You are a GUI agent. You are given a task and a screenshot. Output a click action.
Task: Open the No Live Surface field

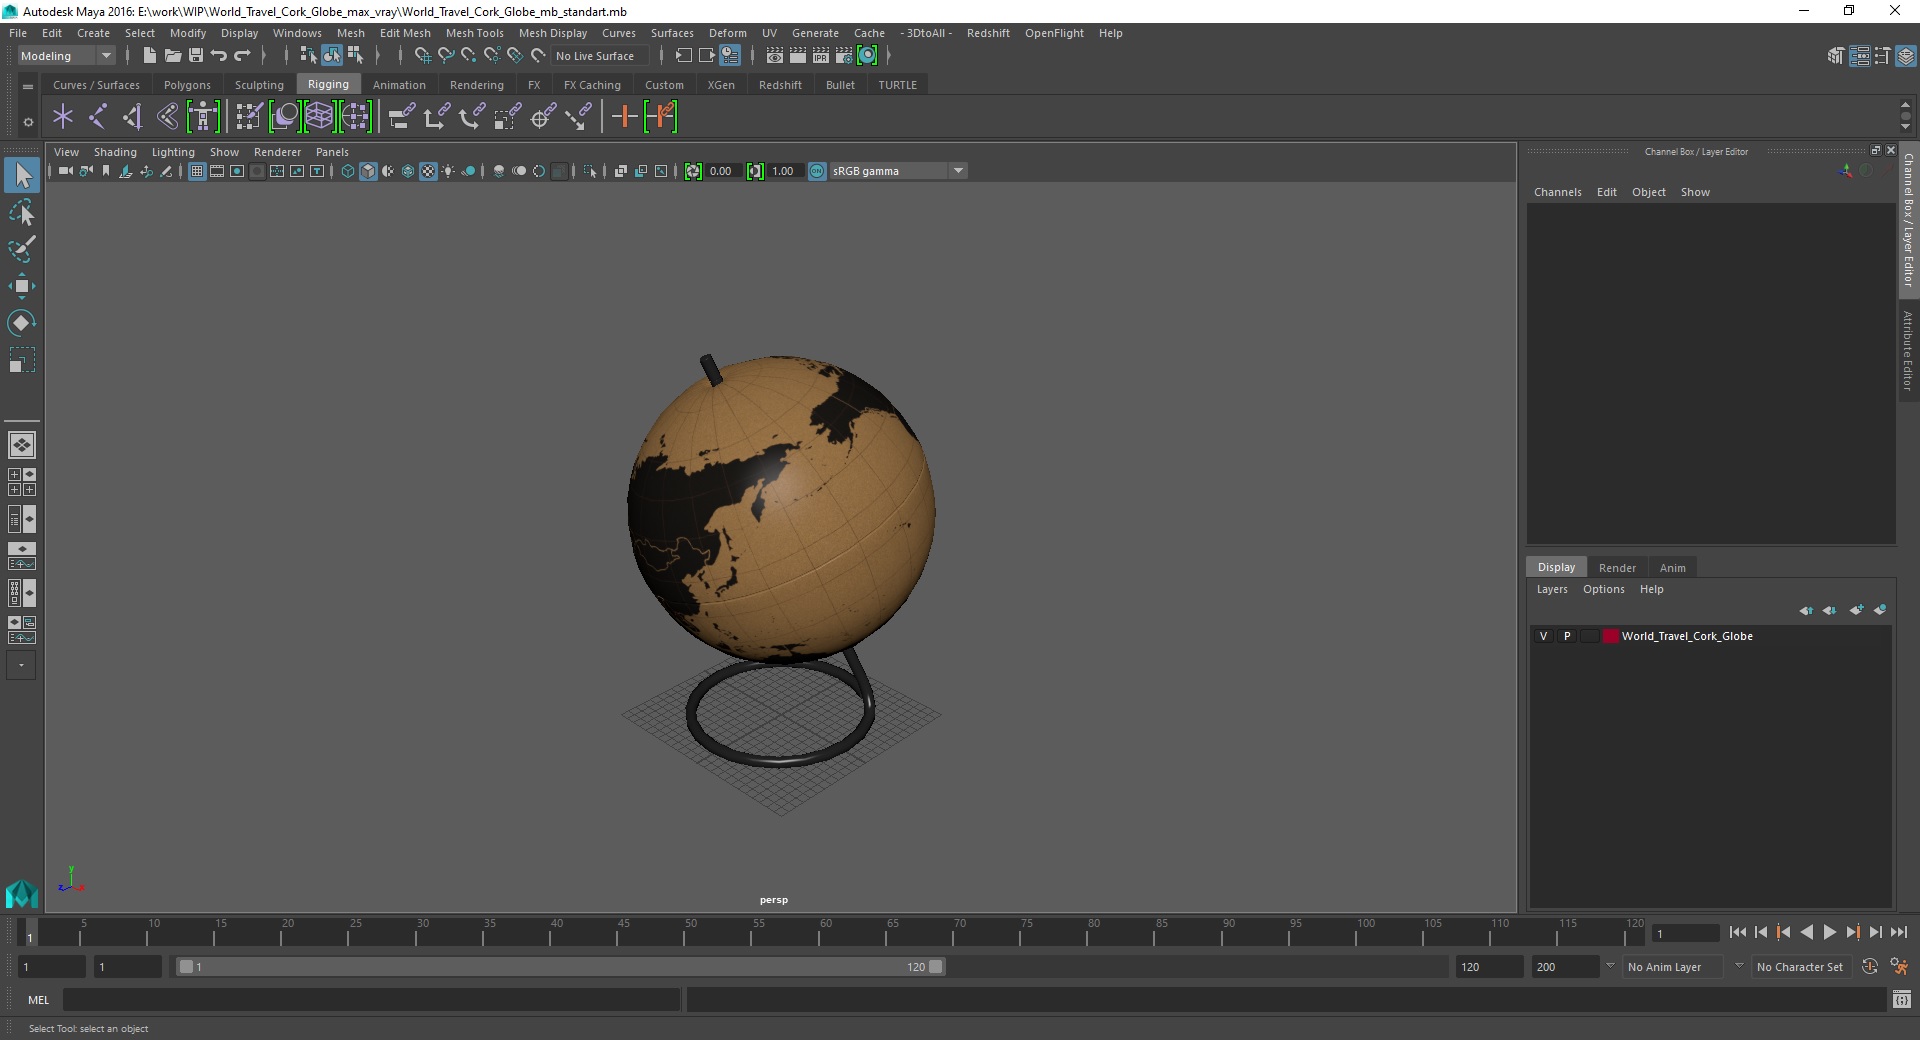click(601, 56)
